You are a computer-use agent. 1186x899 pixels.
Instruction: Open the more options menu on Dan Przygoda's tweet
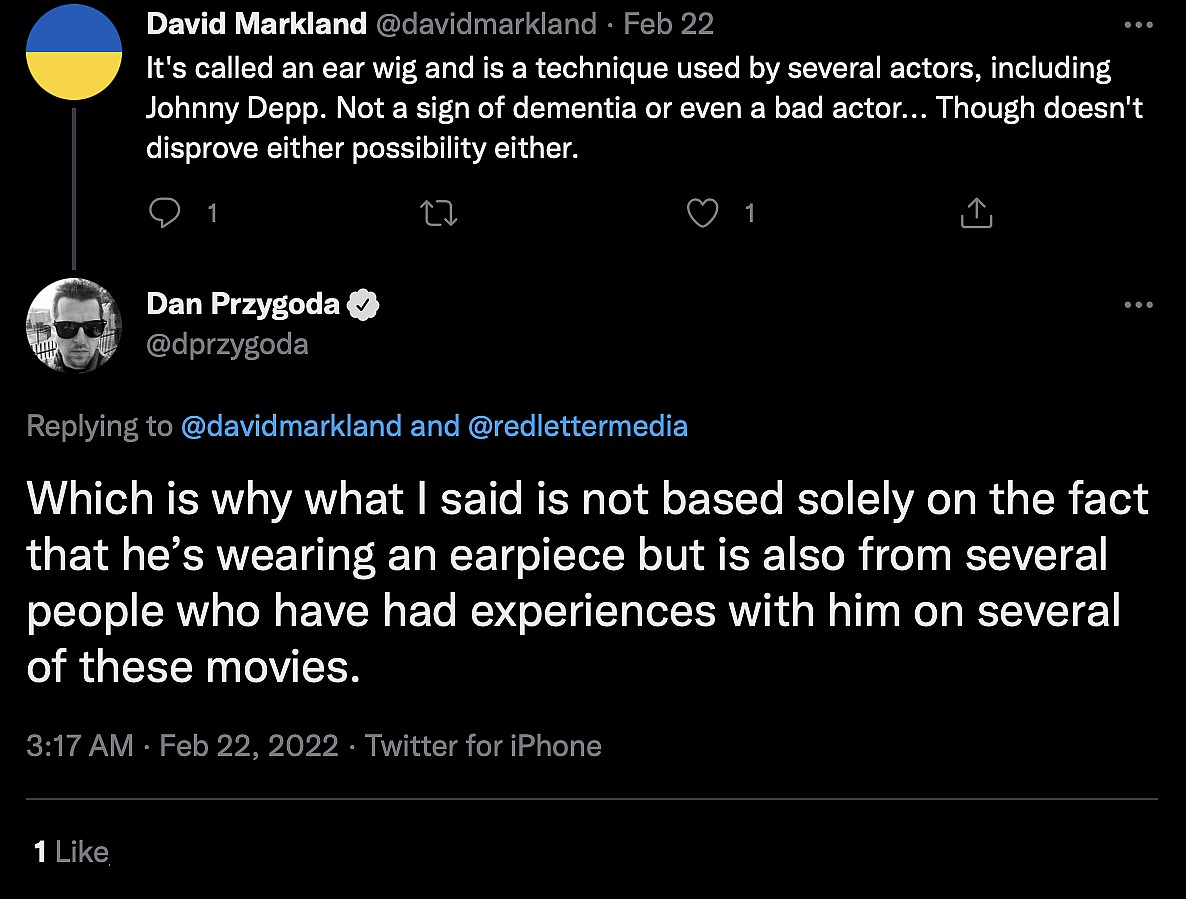(x=1138, y=305)
